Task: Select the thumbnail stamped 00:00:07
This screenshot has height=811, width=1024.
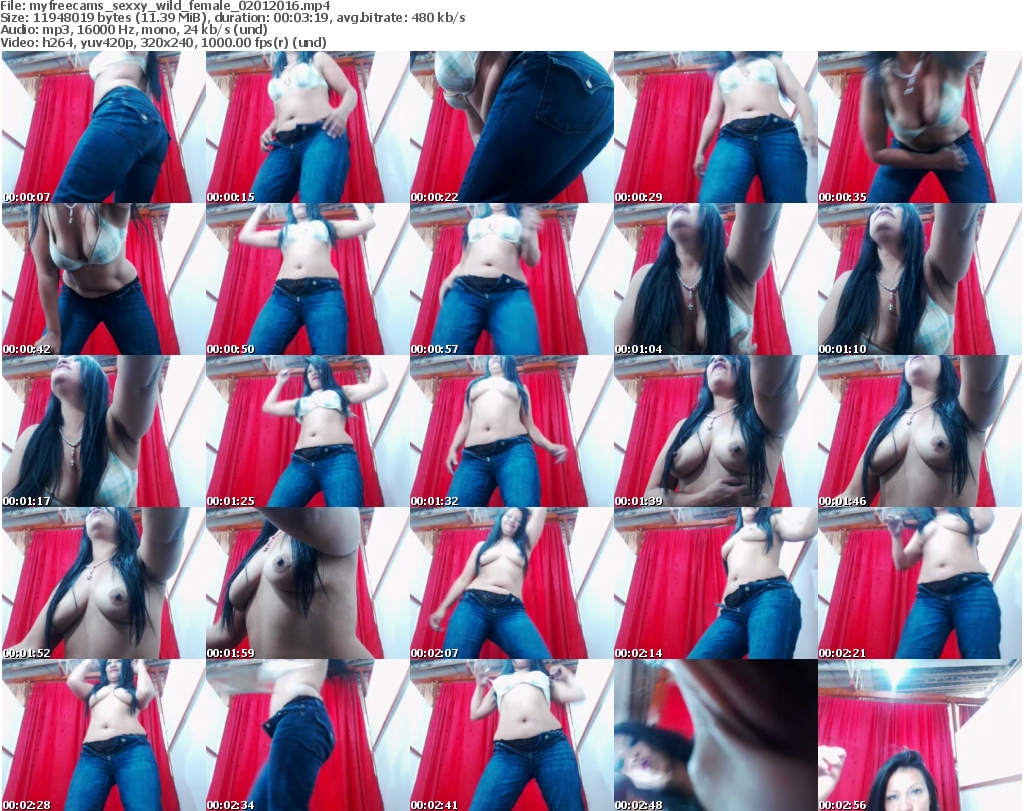Action: [x=104, y=127]
